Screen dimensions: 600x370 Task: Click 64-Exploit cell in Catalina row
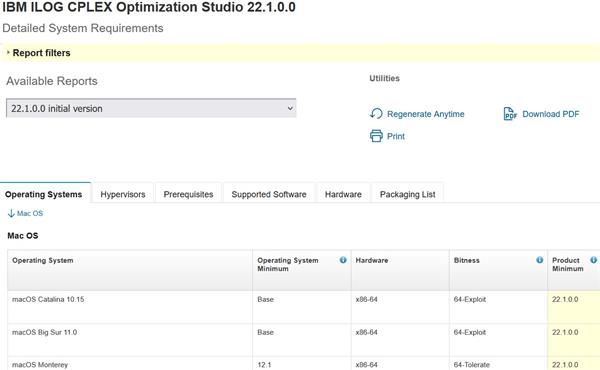pos(498,307)
